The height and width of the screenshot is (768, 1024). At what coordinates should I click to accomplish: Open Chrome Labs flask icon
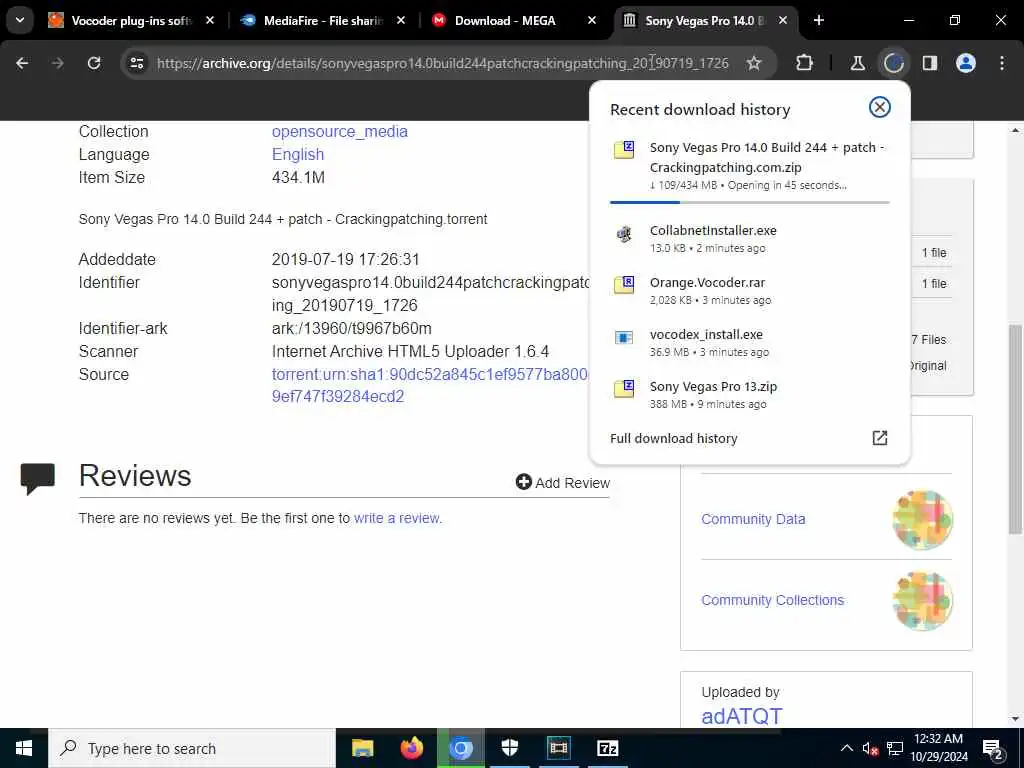[x=857, y=63]
